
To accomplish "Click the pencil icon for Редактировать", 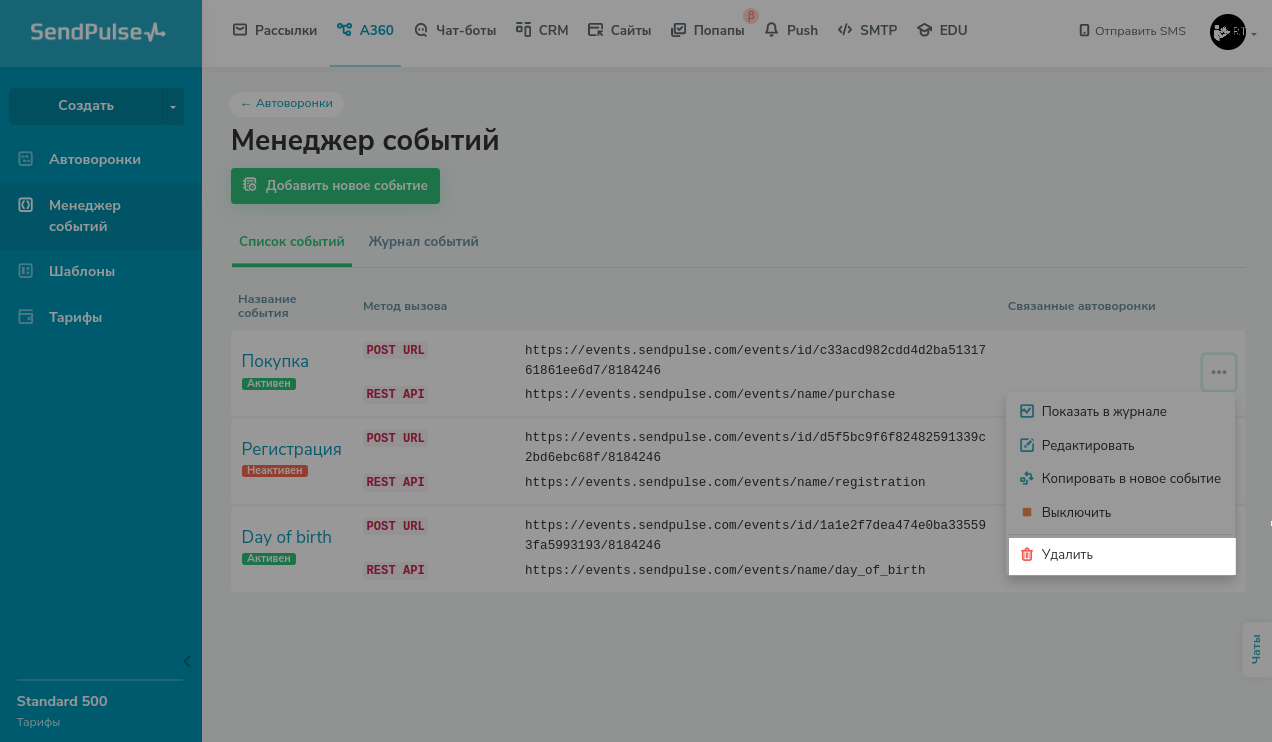I will 1026,446.
